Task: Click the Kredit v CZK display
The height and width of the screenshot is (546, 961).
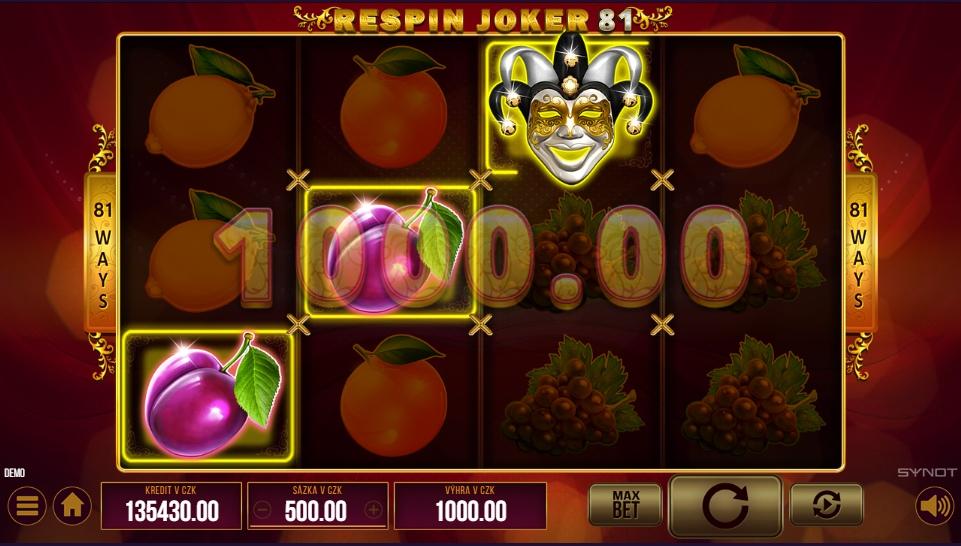Action: (171, 506)
